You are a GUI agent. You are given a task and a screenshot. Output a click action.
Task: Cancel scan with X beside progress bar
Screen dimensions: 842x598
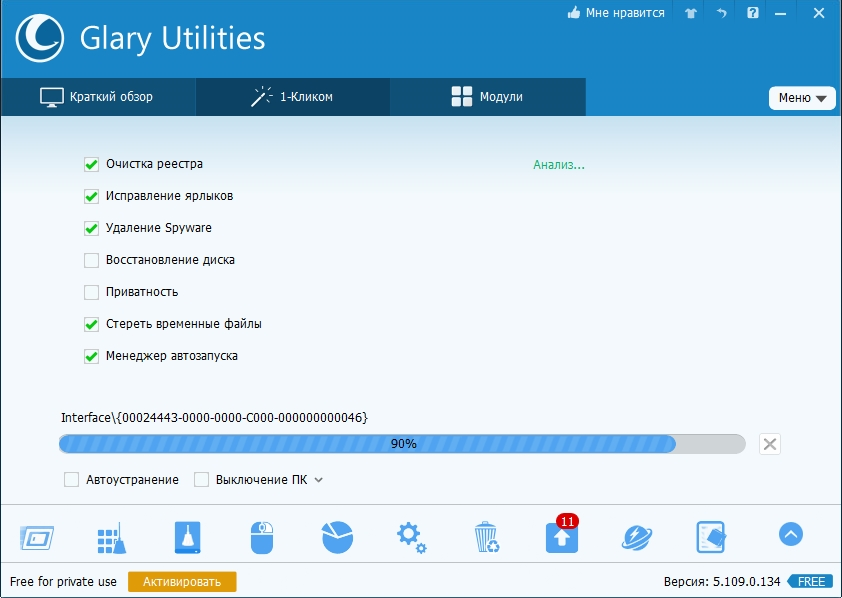coord(770,444)
